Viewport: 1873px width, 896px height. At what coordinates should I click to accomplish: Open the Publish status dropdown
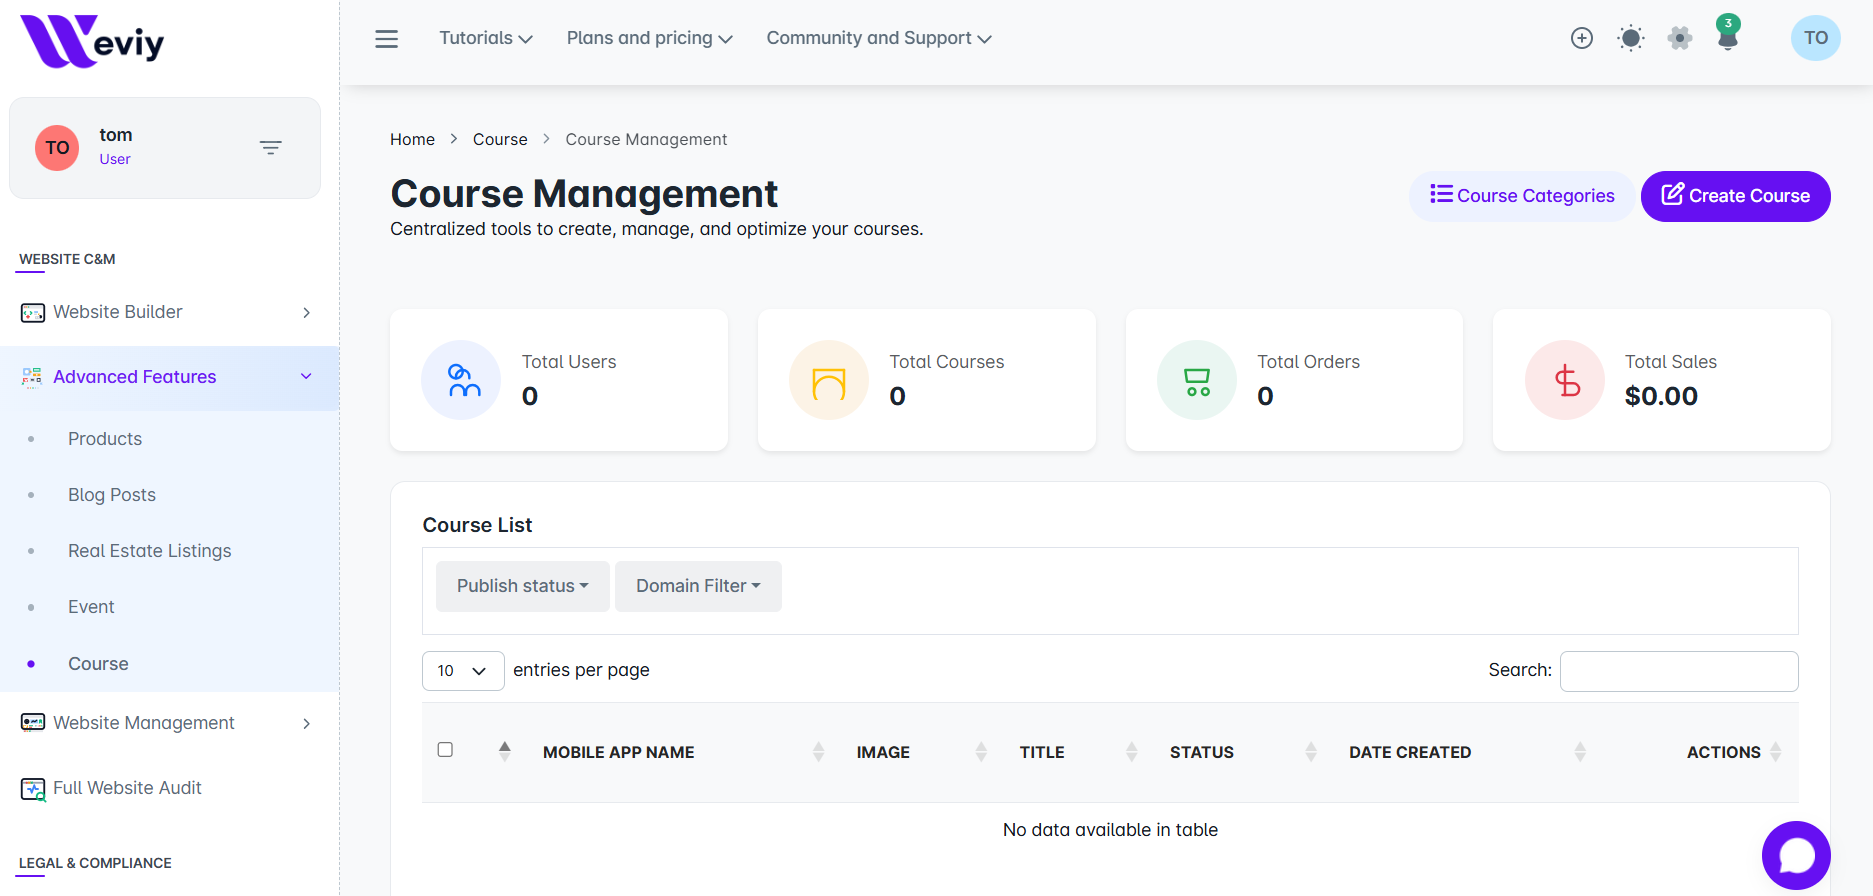(x=522, y=586)
